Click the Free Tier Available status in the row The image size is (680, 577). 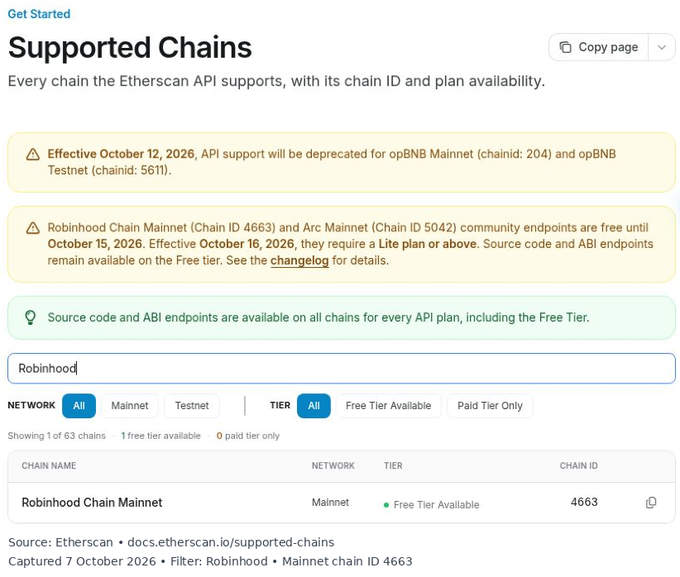pos(432,505)
